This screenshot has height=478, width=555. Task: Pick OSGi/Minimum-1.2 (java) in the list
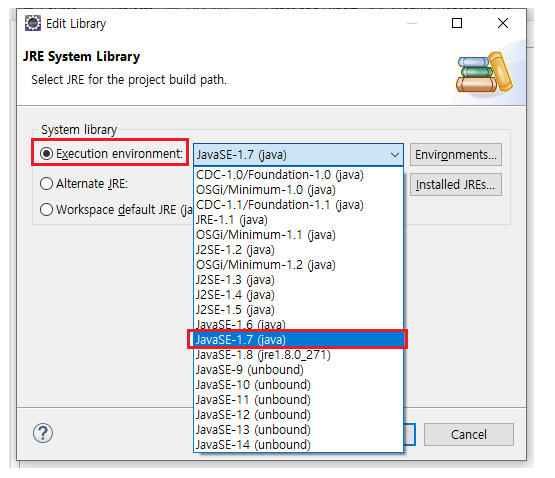(298, 265)
